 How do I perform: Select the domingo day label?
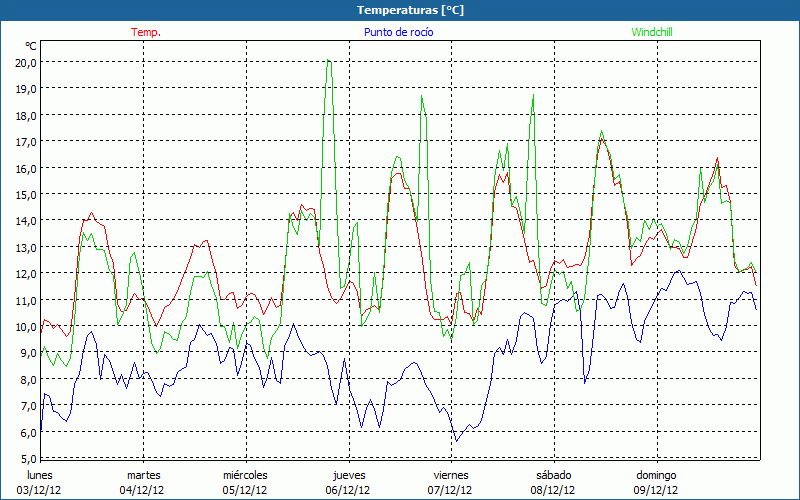pos(656,475)
